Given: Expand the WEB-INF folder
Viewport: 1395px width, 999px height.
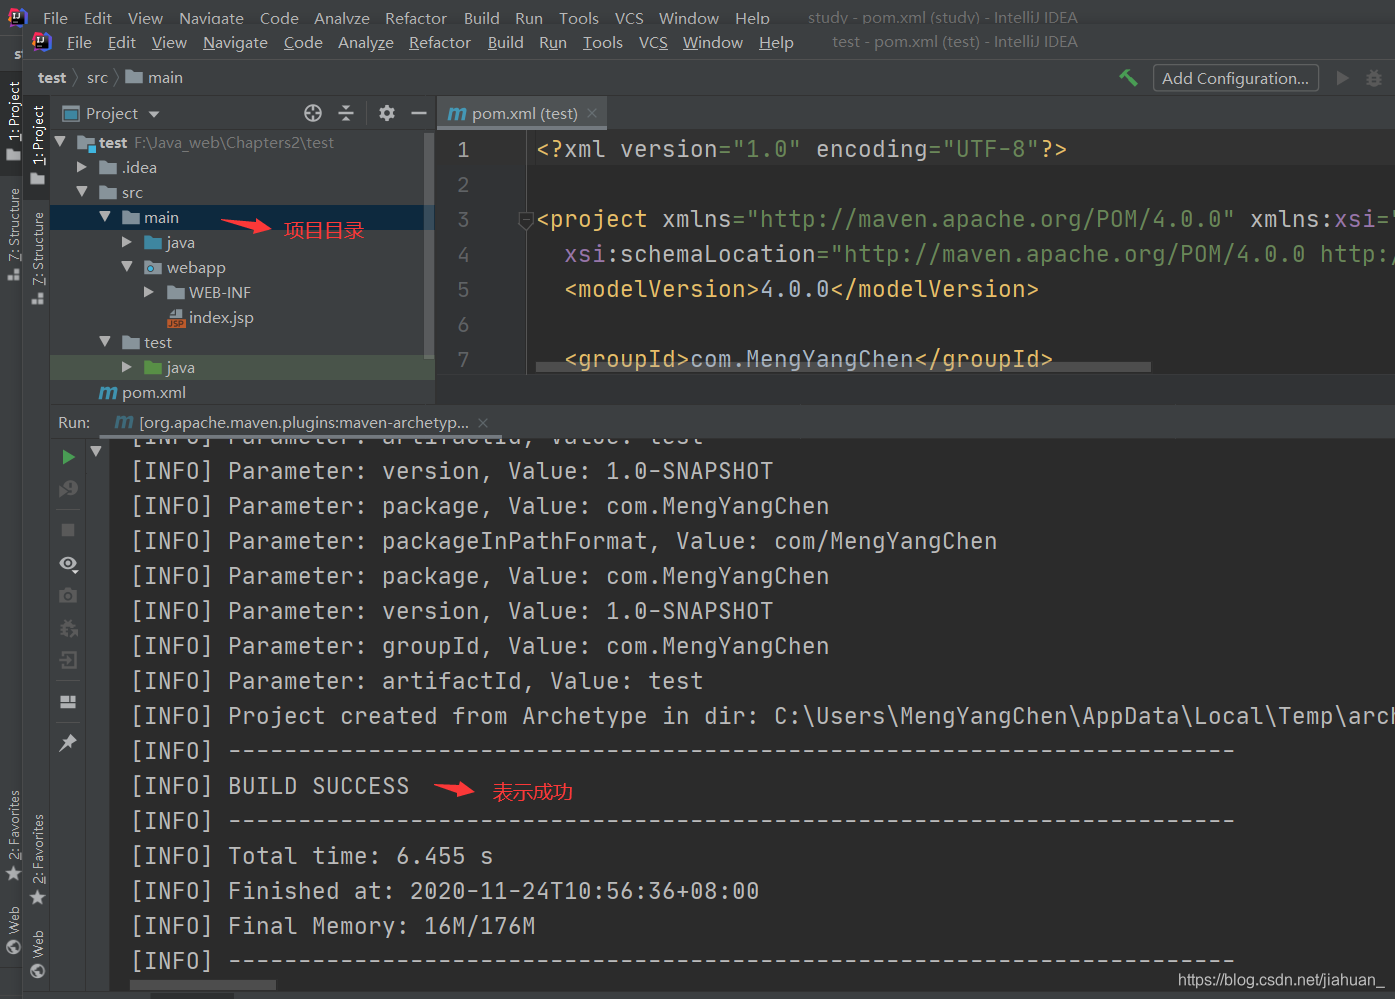Looking at the screenshot, I should [149, 292].
